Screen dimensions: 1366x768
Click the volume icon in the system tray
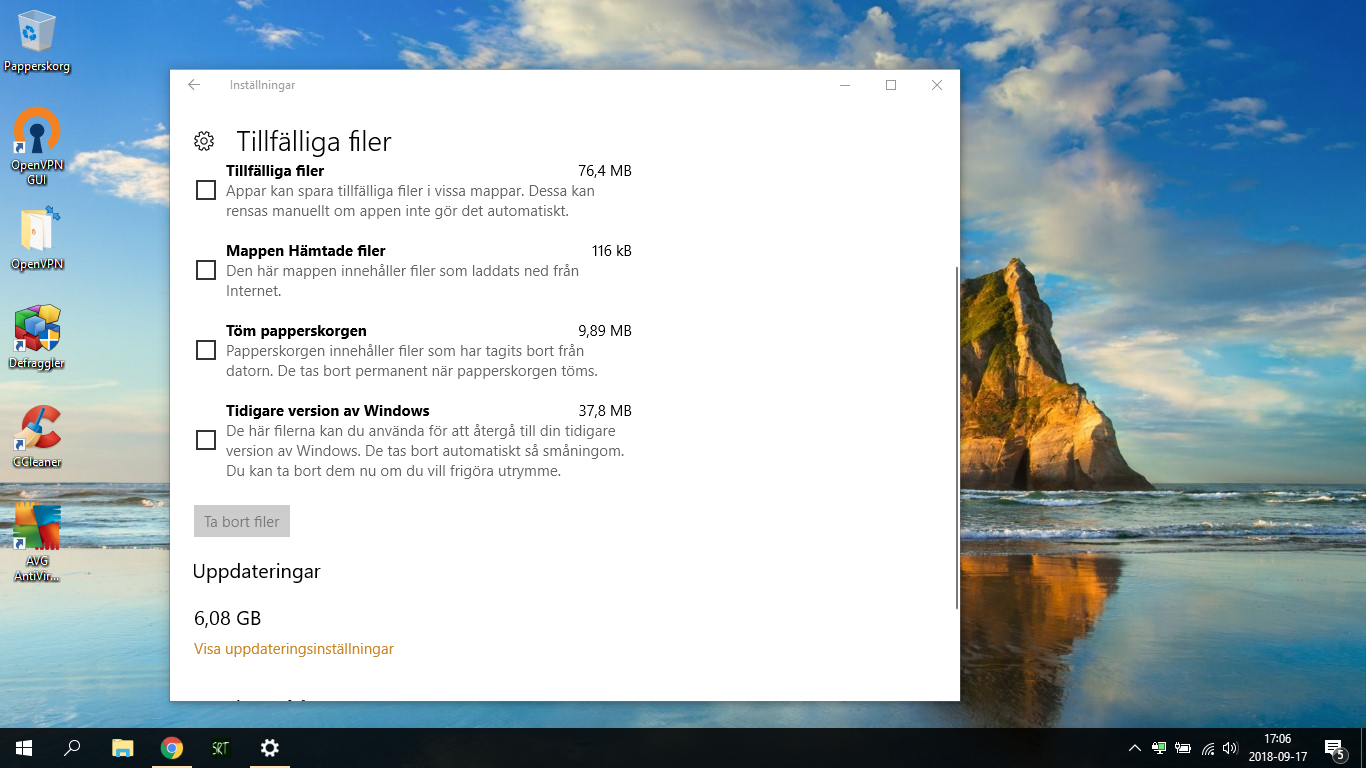[1229, 747]
